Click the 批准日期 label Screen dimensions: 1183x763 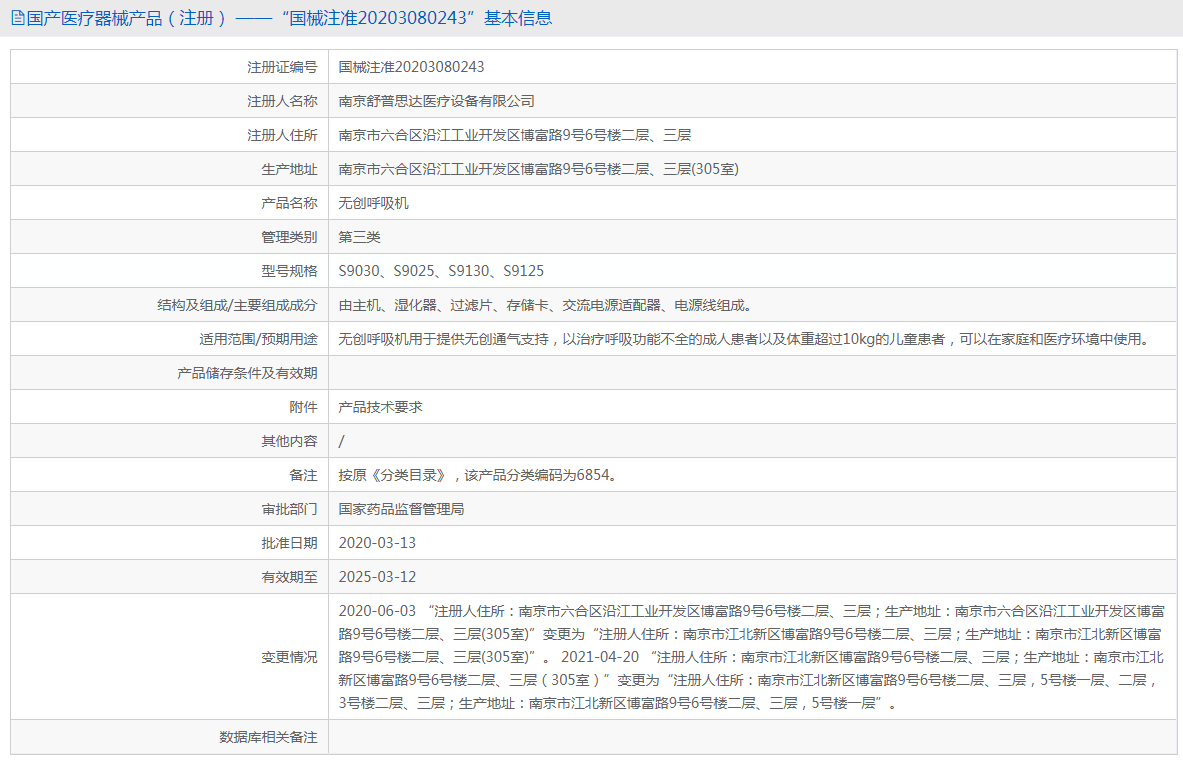pos(289,543)
